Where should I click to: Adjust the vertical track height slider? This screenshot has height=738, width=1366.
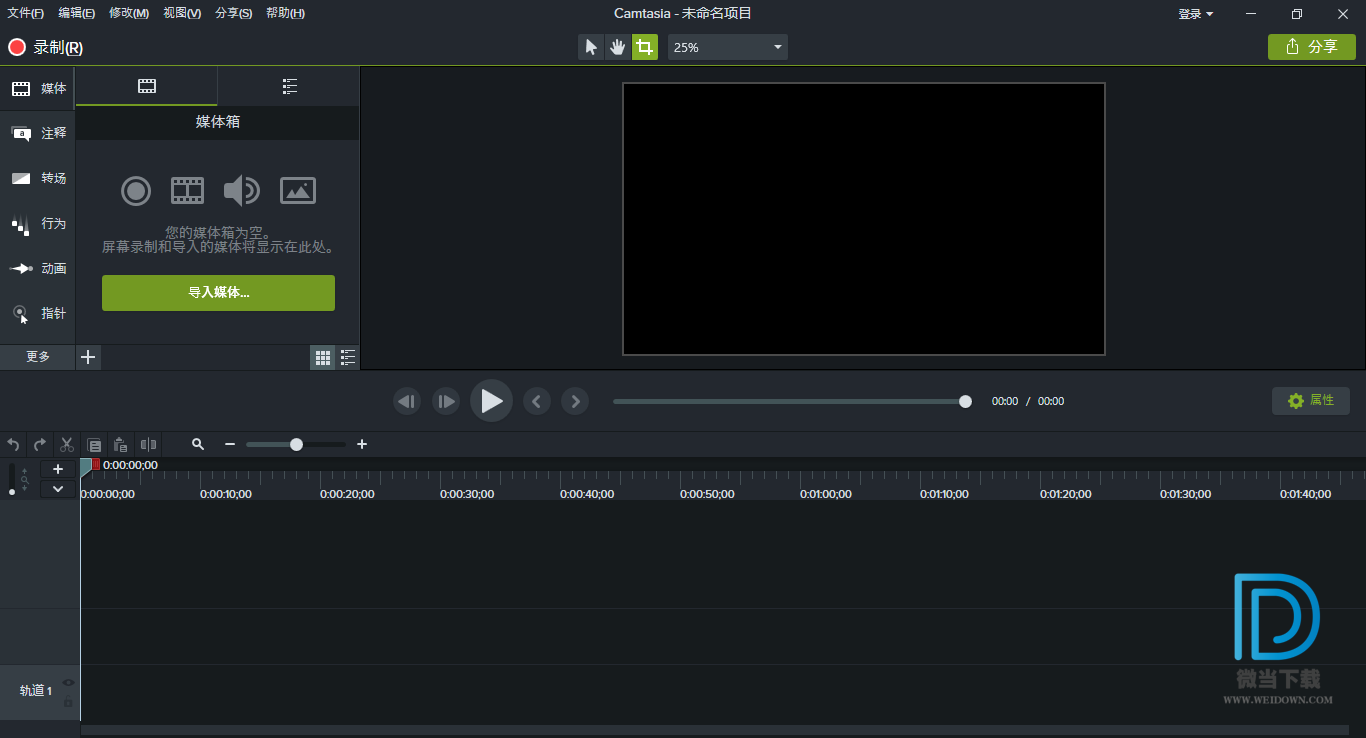pos(12,479)
